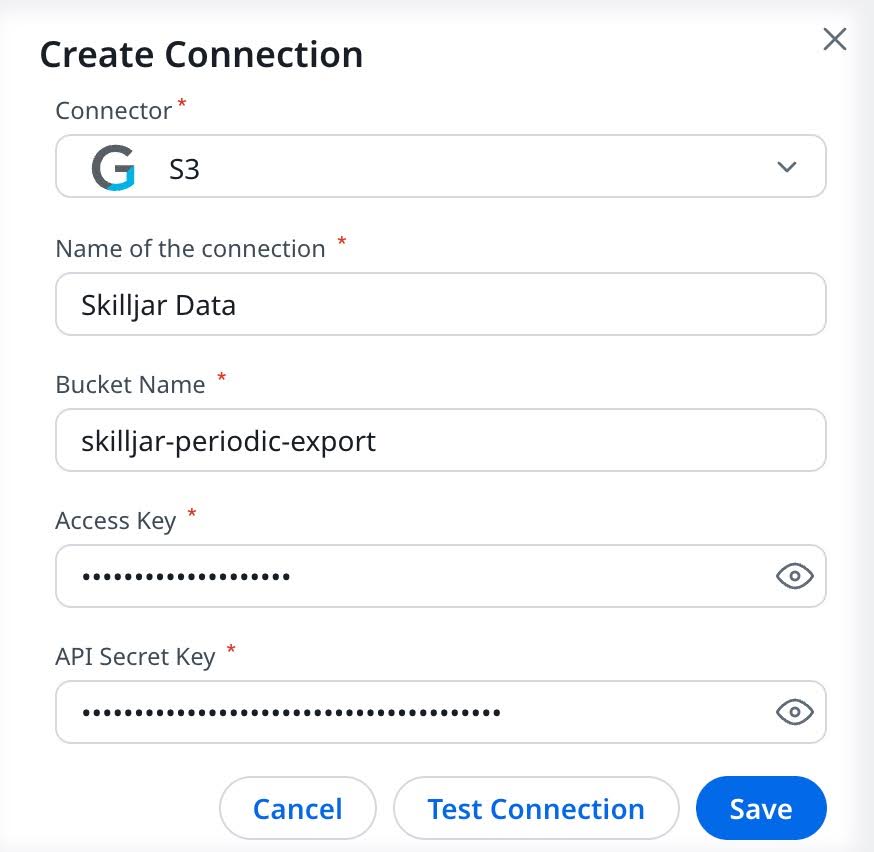The height and width of the screenshot is (852, 874).
Task: Click skilljar-periodic-export text
Action: click(x=228, y=441)
